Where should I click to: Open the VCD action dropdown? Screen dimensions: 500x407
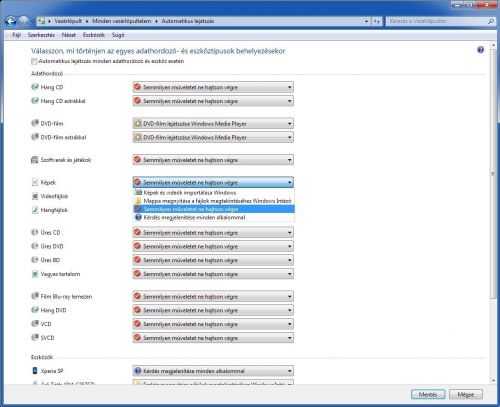point(213,324)
